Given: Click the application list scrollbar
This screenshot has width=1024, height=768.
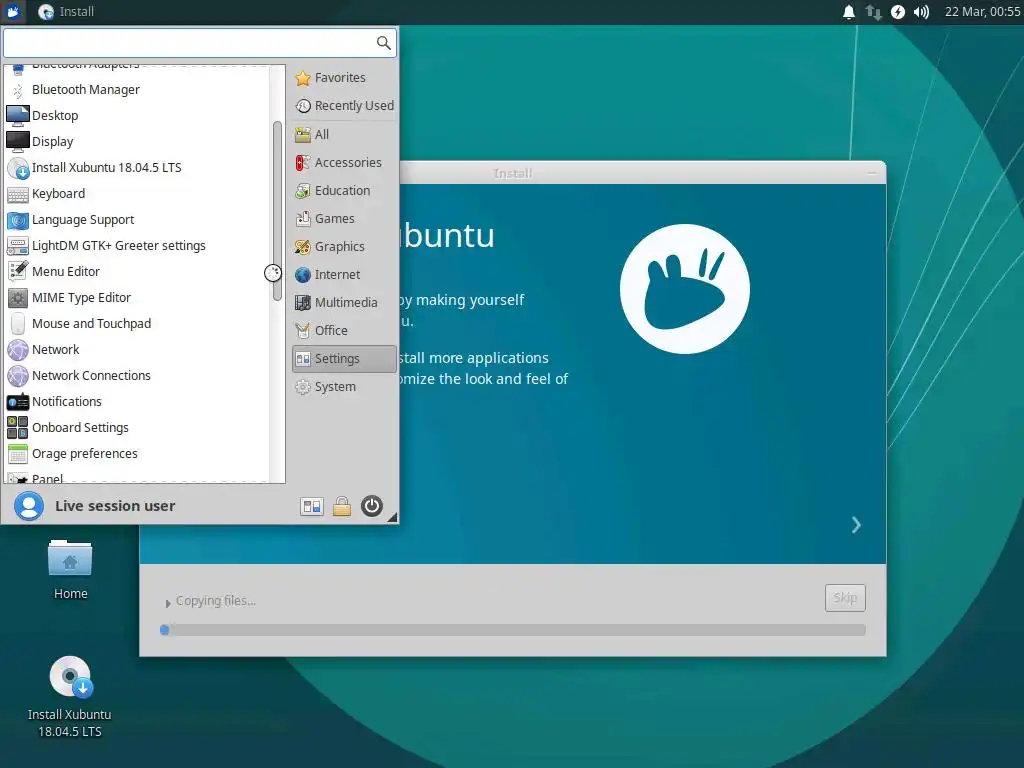Looking at the screenshot, I should click(x=278, y=212).
